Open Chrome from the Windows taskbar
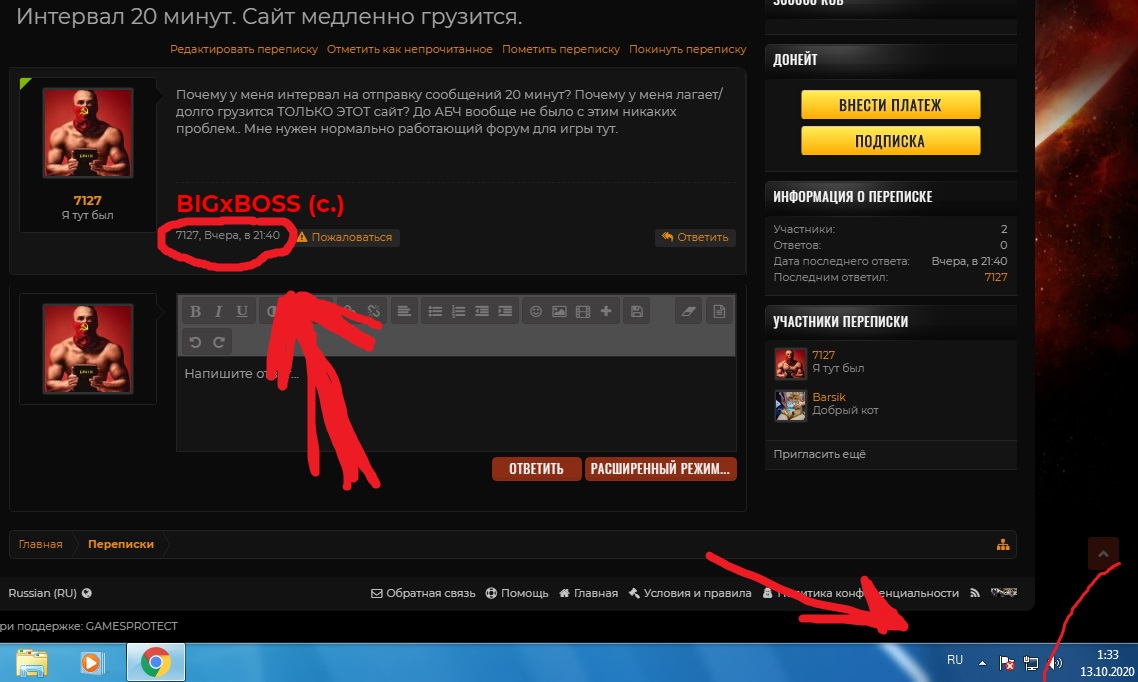 [154, 662]
